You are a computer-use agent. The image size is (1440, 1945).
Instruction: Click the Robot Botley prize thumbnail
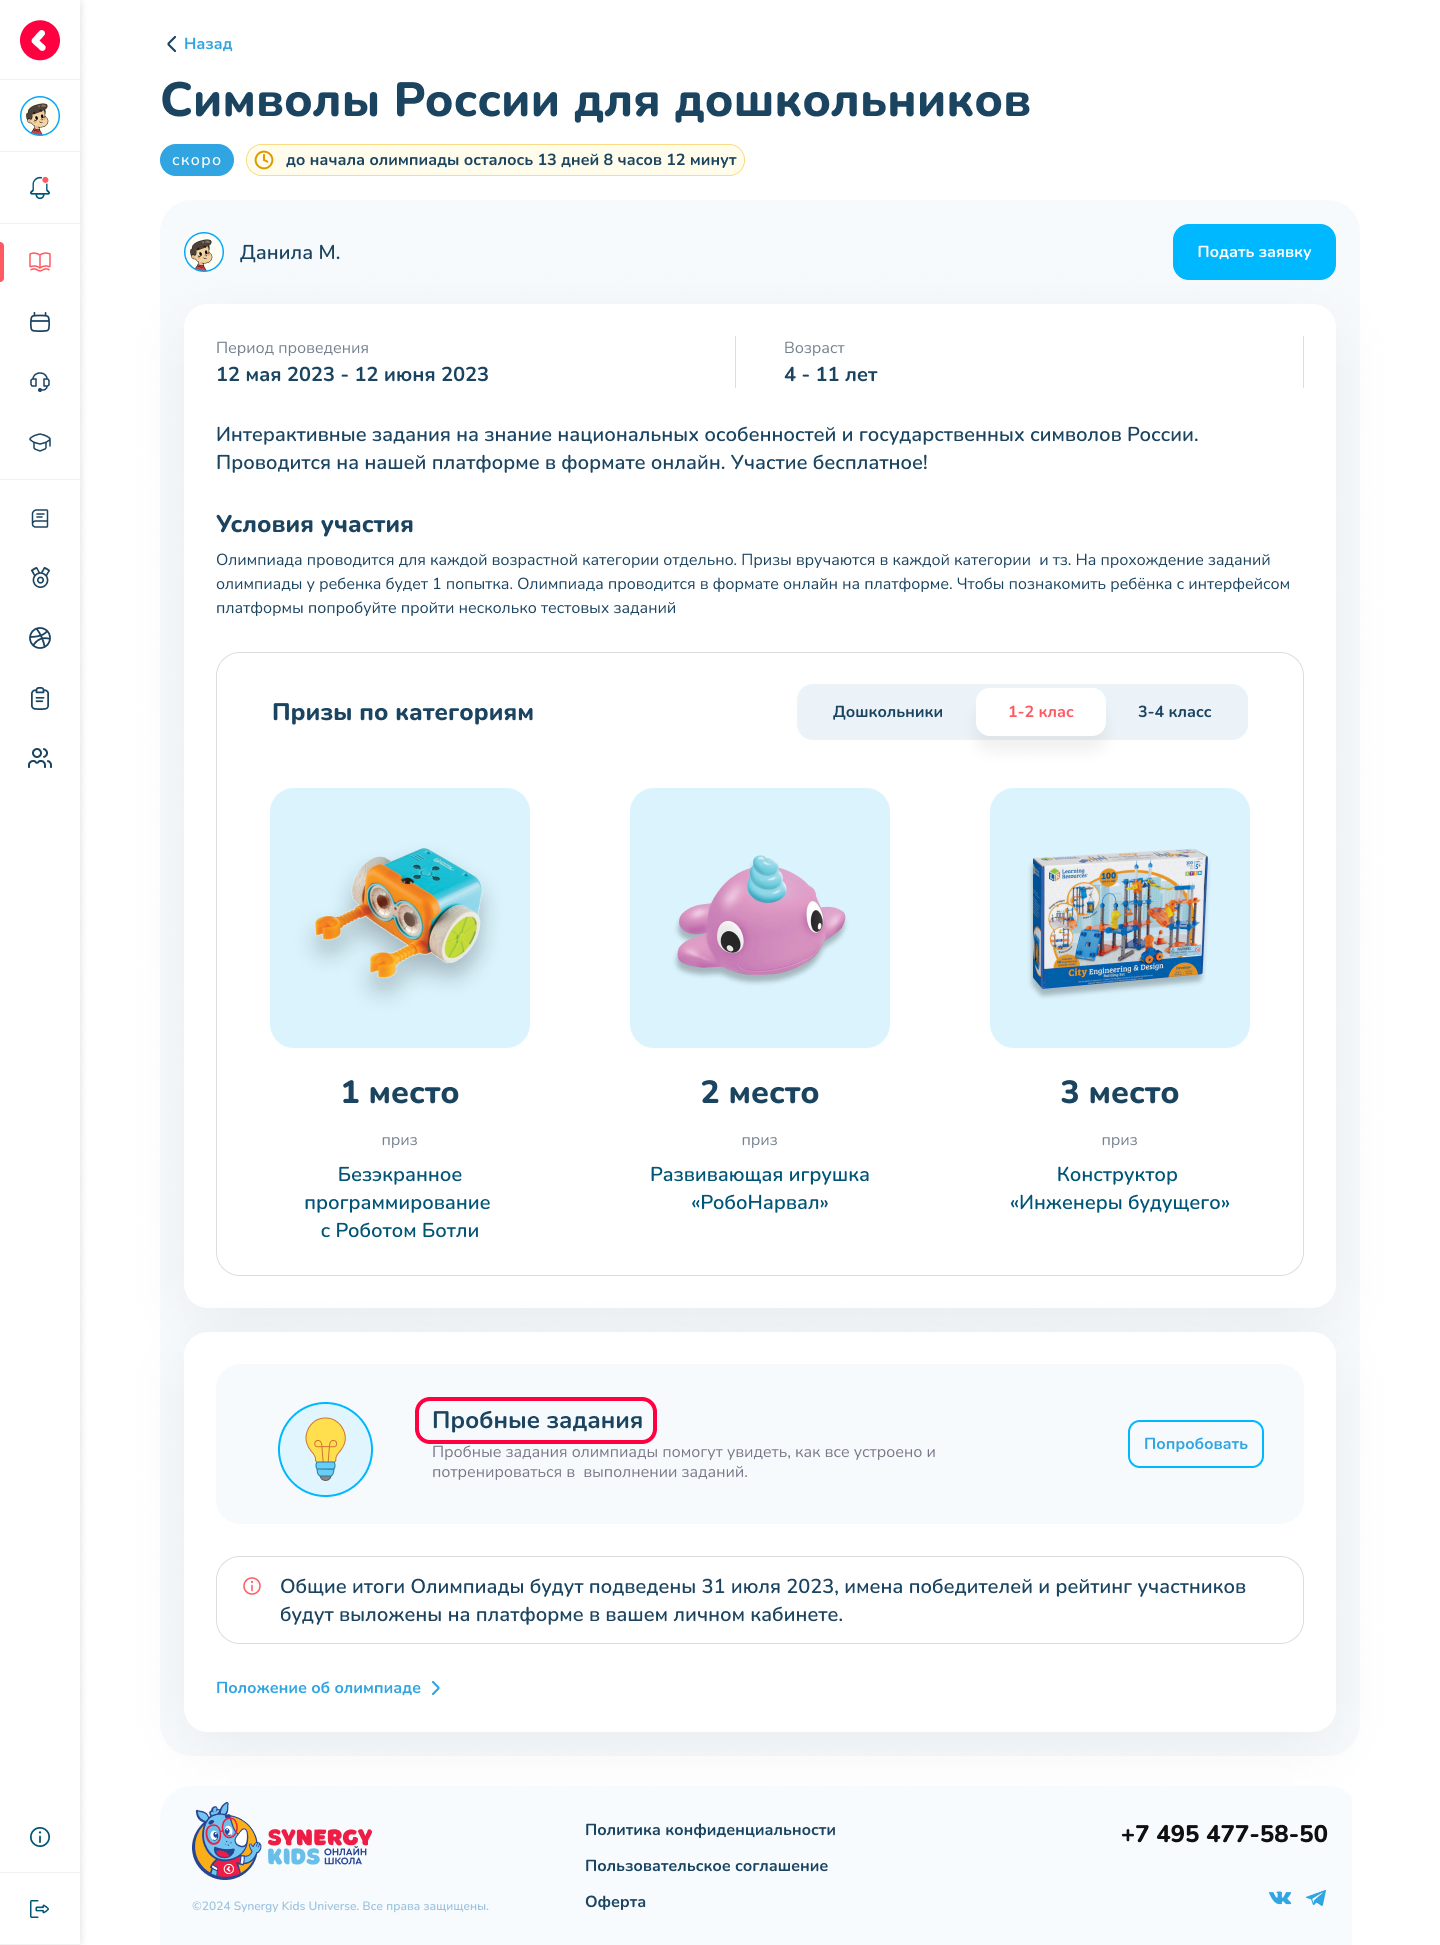point(400,918)
